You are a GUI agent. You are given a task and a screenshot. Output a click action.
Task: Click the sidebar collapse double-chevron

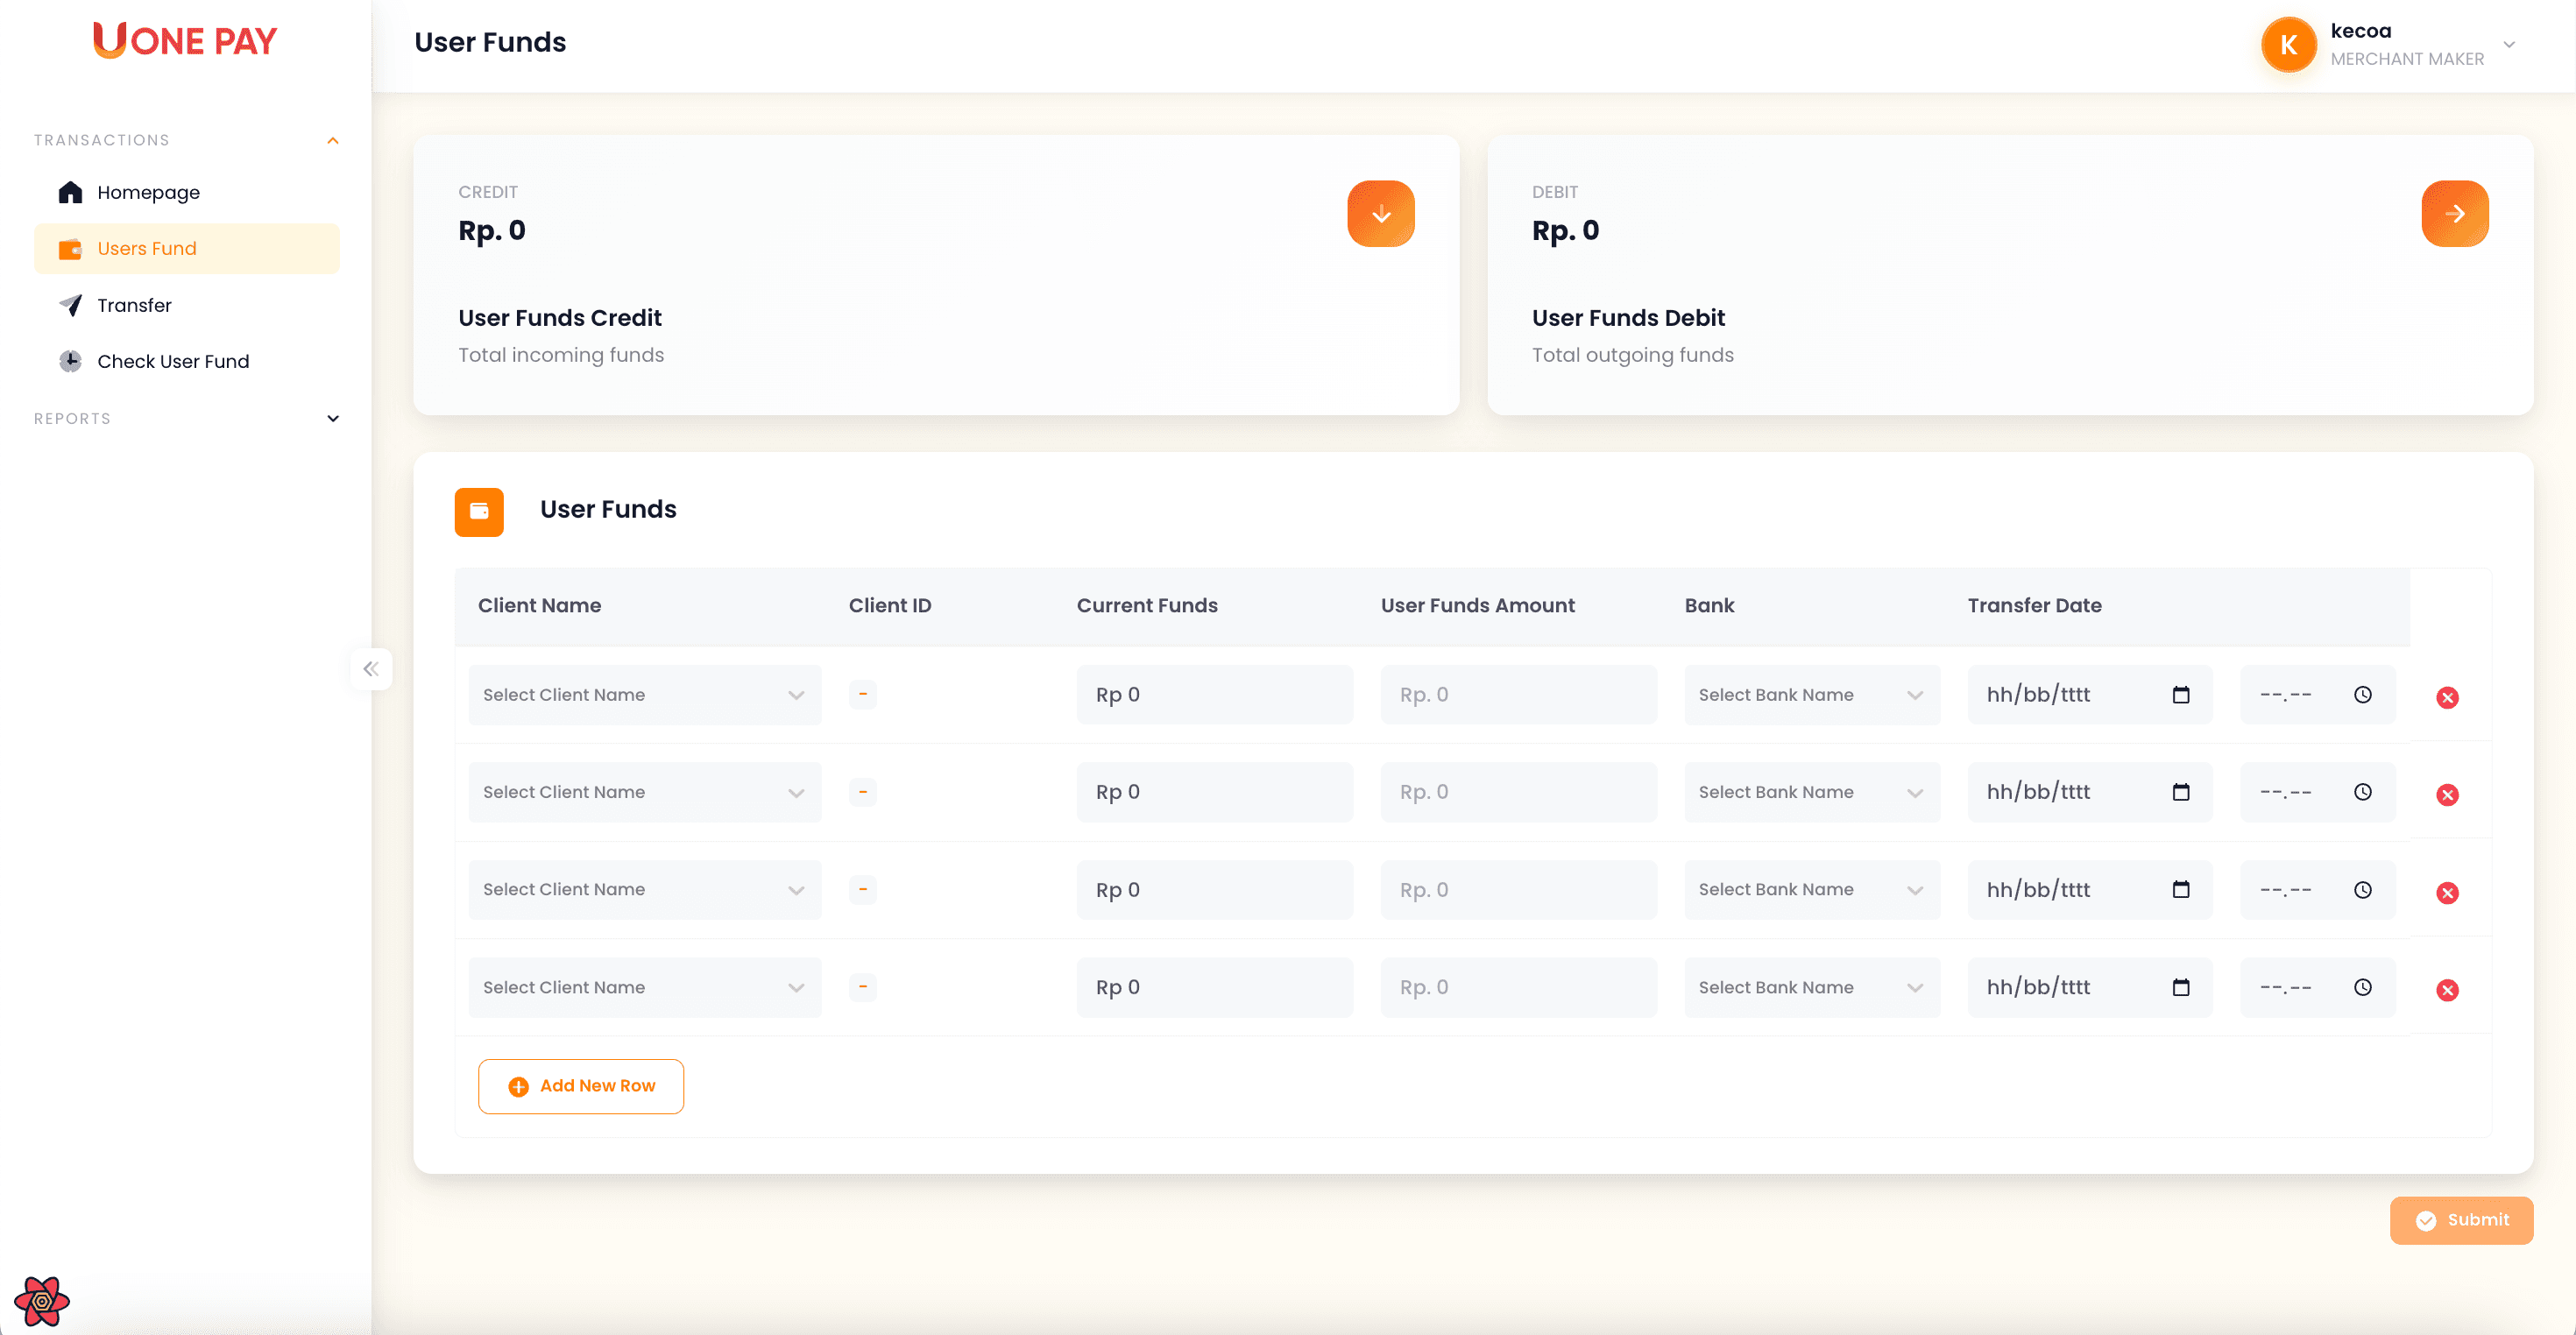[x=371, y=669]
